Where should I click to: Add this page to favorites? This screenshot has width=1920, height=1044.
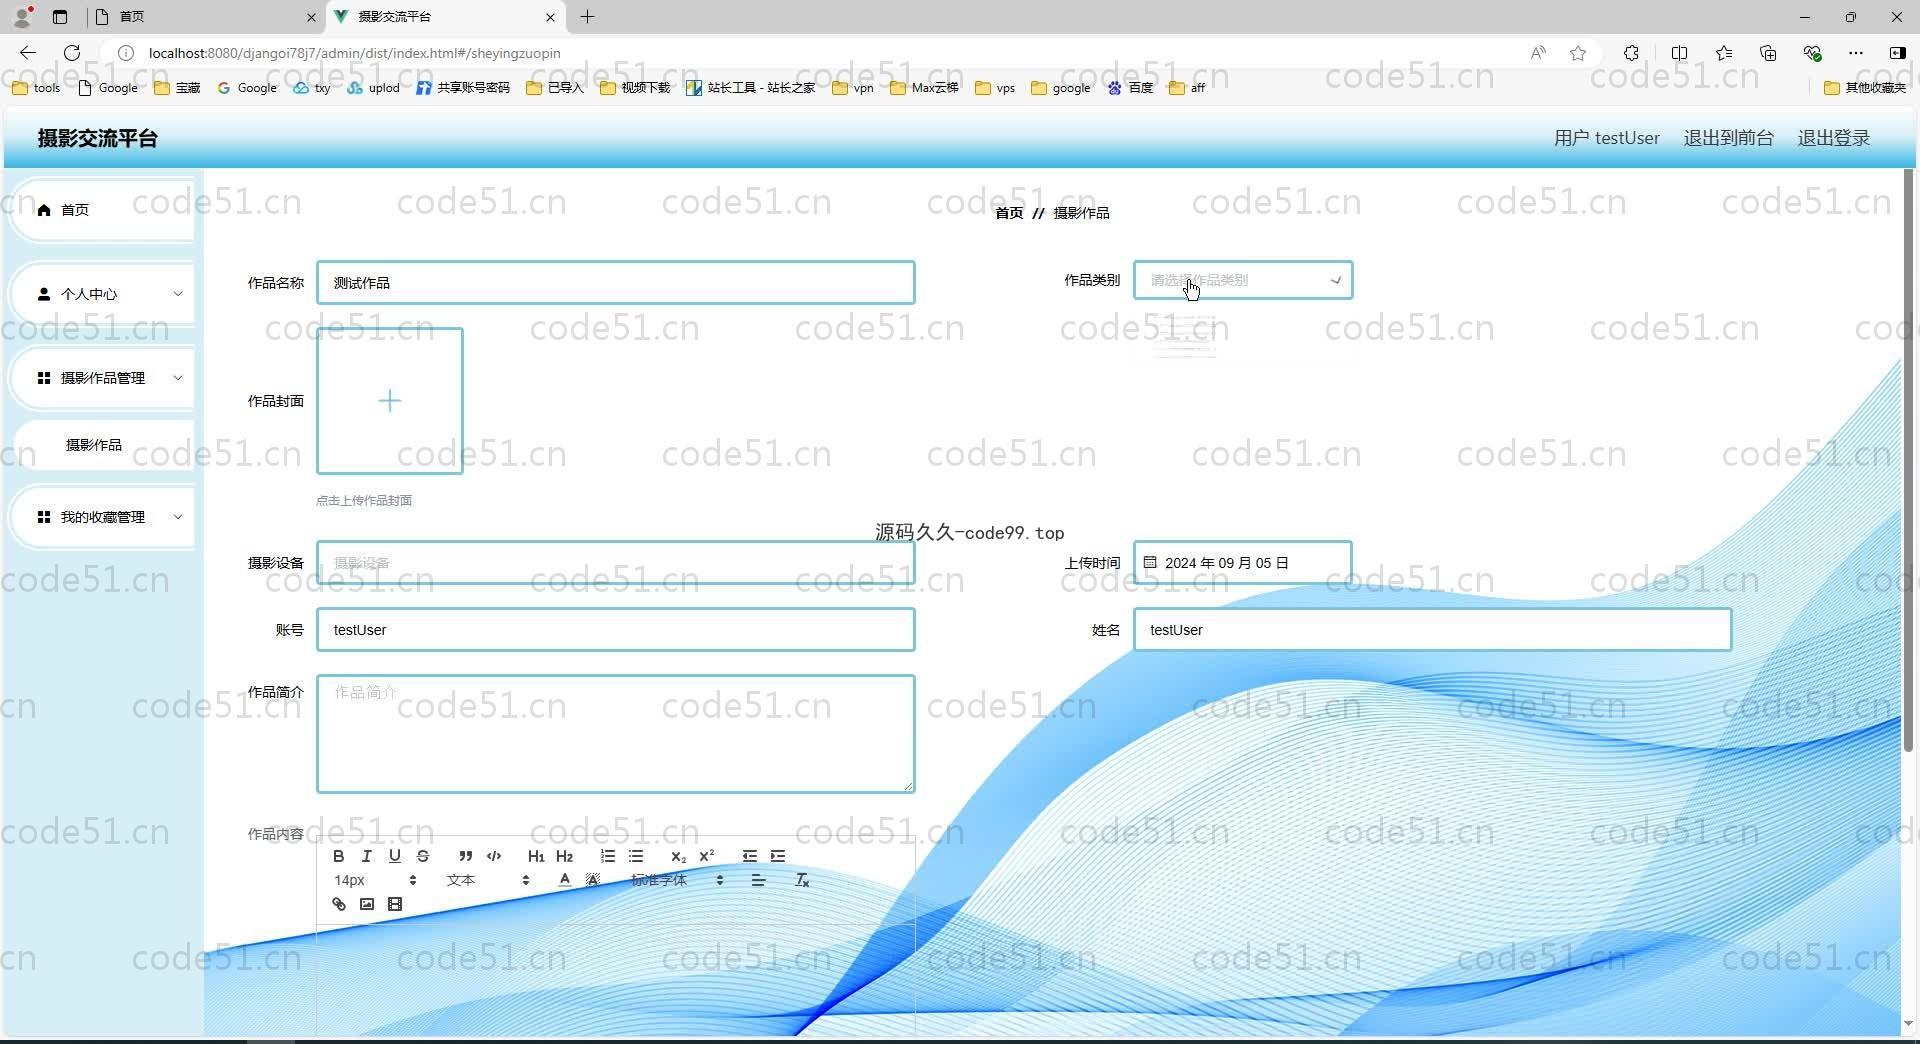pyautogui.click(x=1578, y=53)
